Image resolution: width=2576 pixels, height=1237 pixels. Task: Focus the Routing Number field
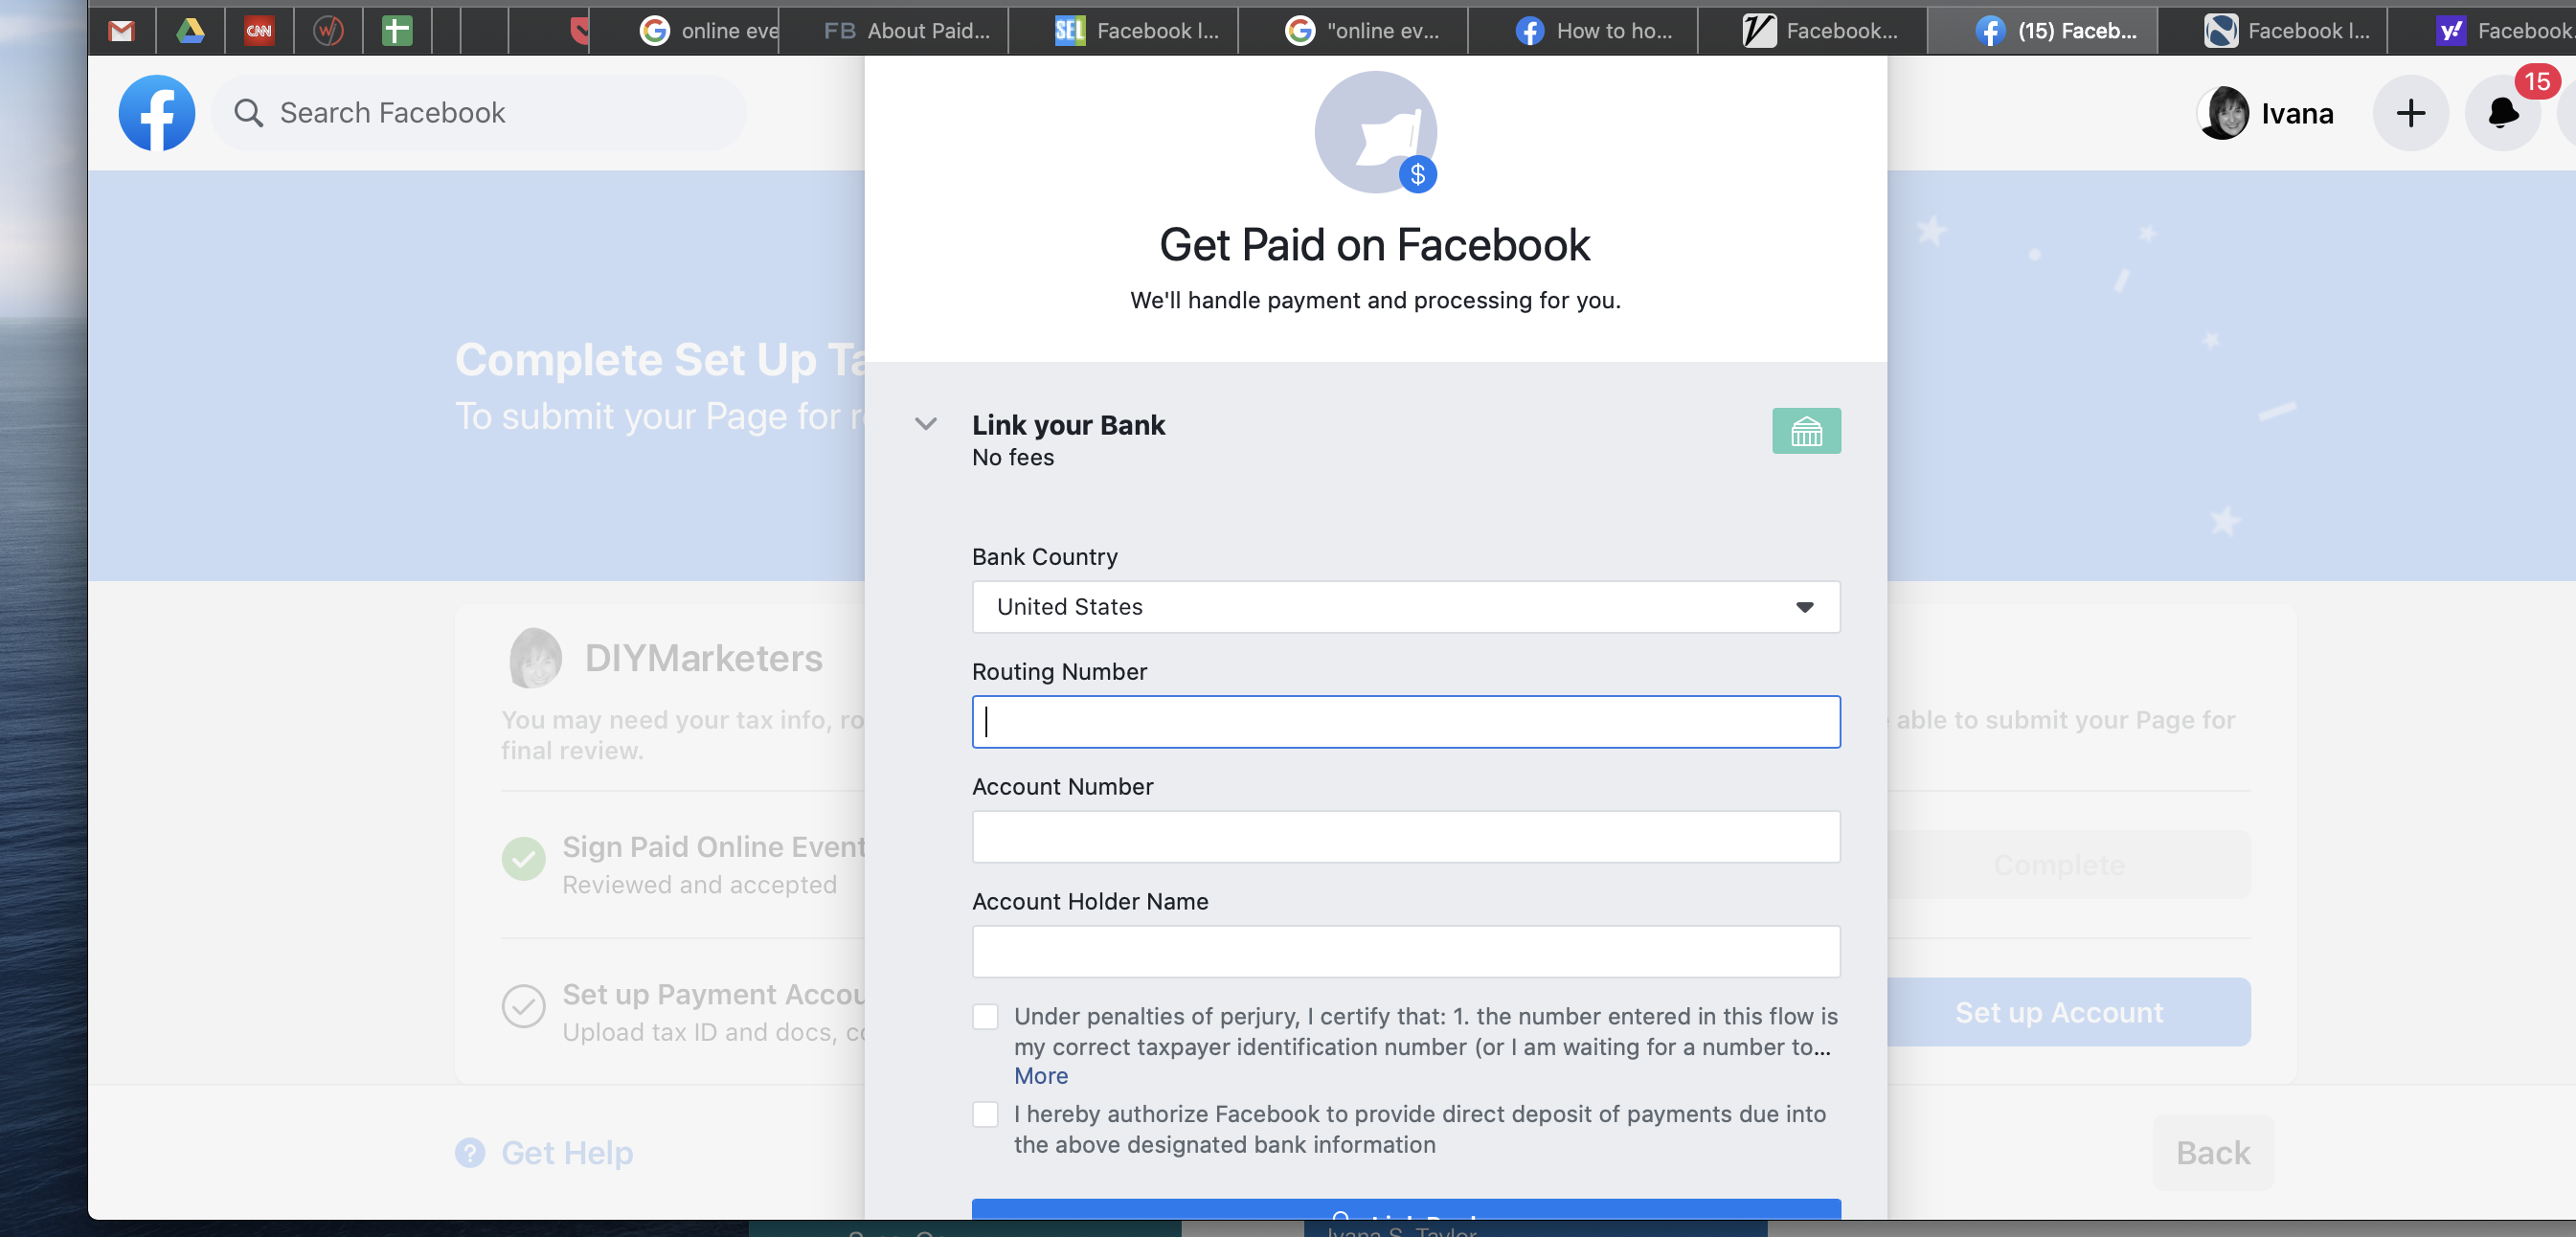1405,722
